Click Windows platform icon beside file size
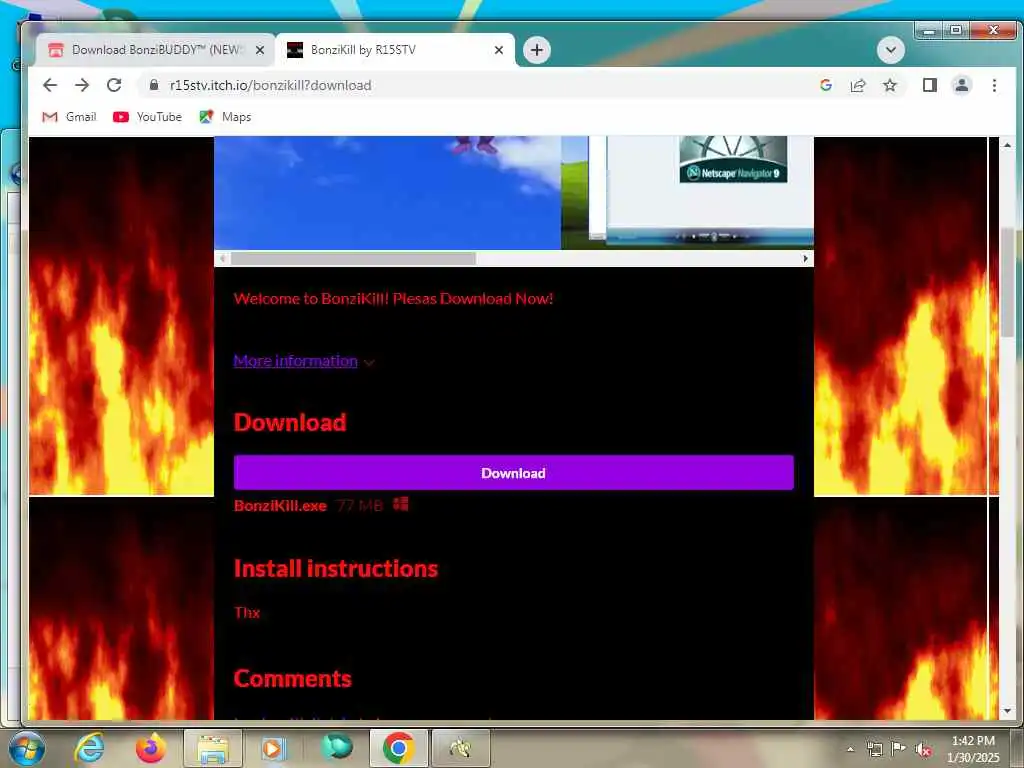Screen dimensions: 1024x768 tap(400, 504)
